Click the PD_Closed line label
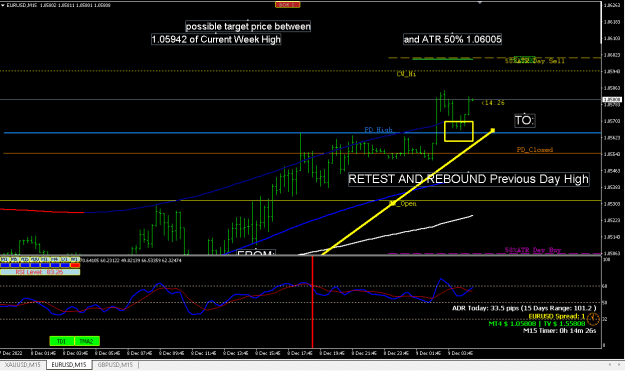625x371 pixels. pos(535,150)
